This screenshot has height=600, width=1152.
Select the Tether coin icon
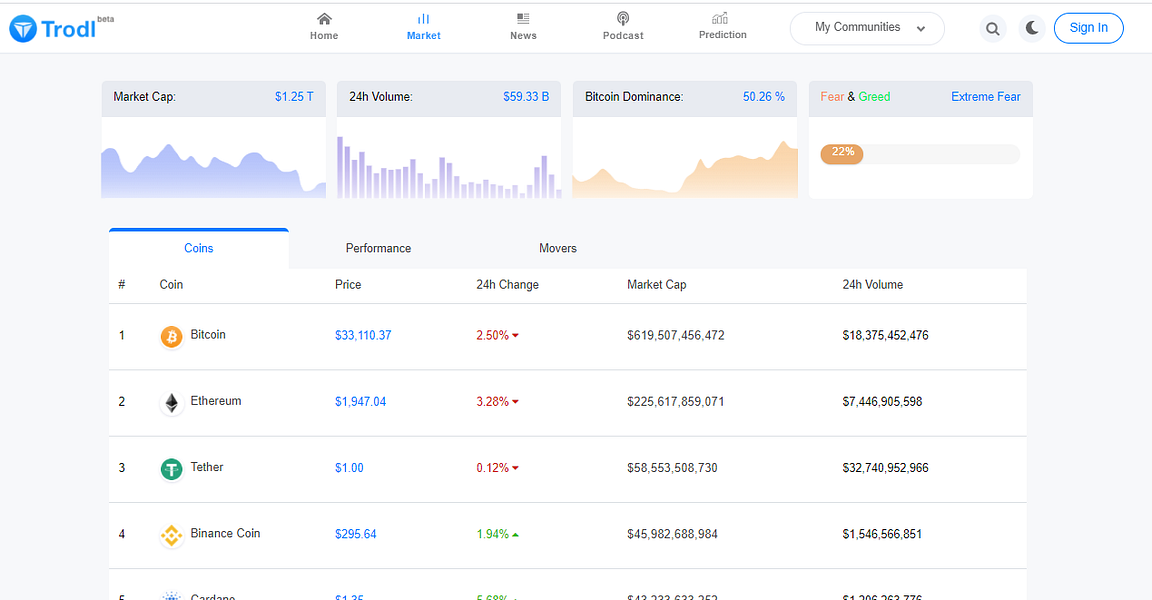point(171,469)
